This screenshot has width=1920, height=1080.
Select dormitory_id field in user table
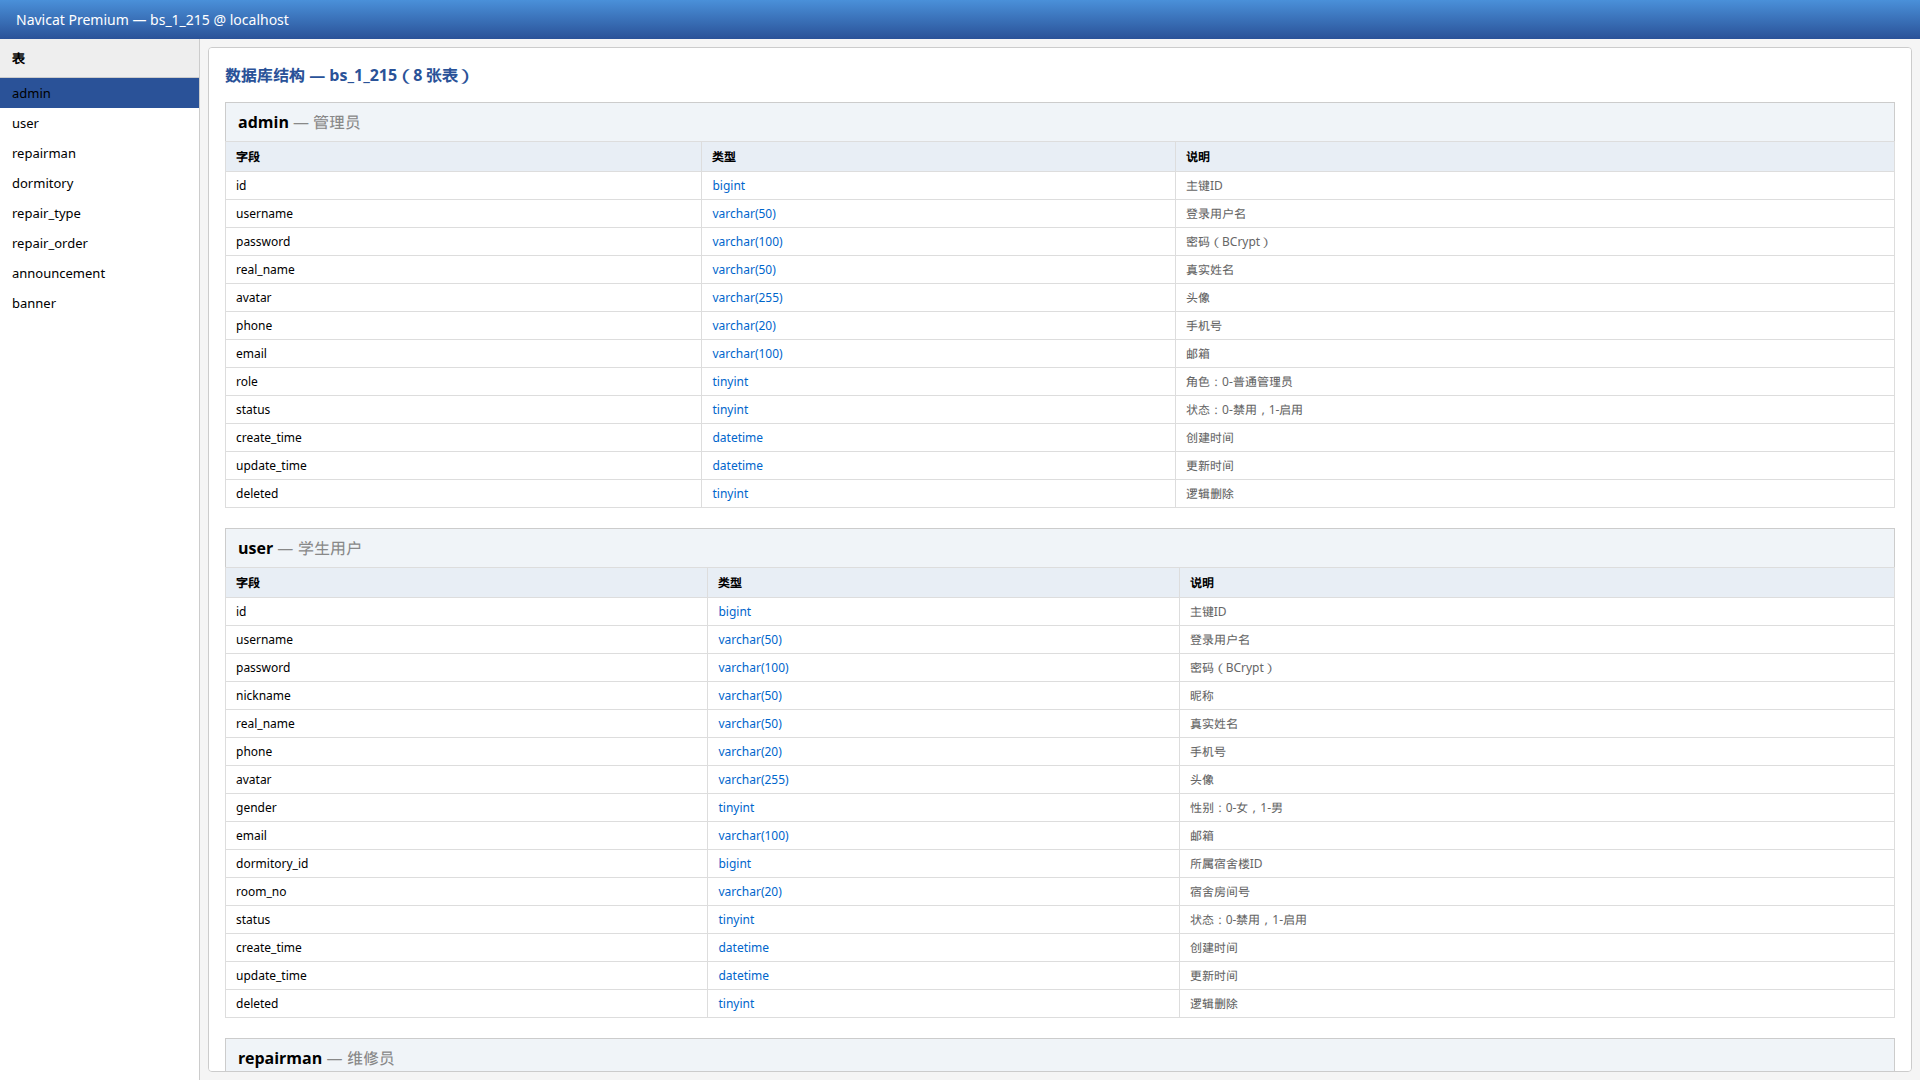(272, 864)
